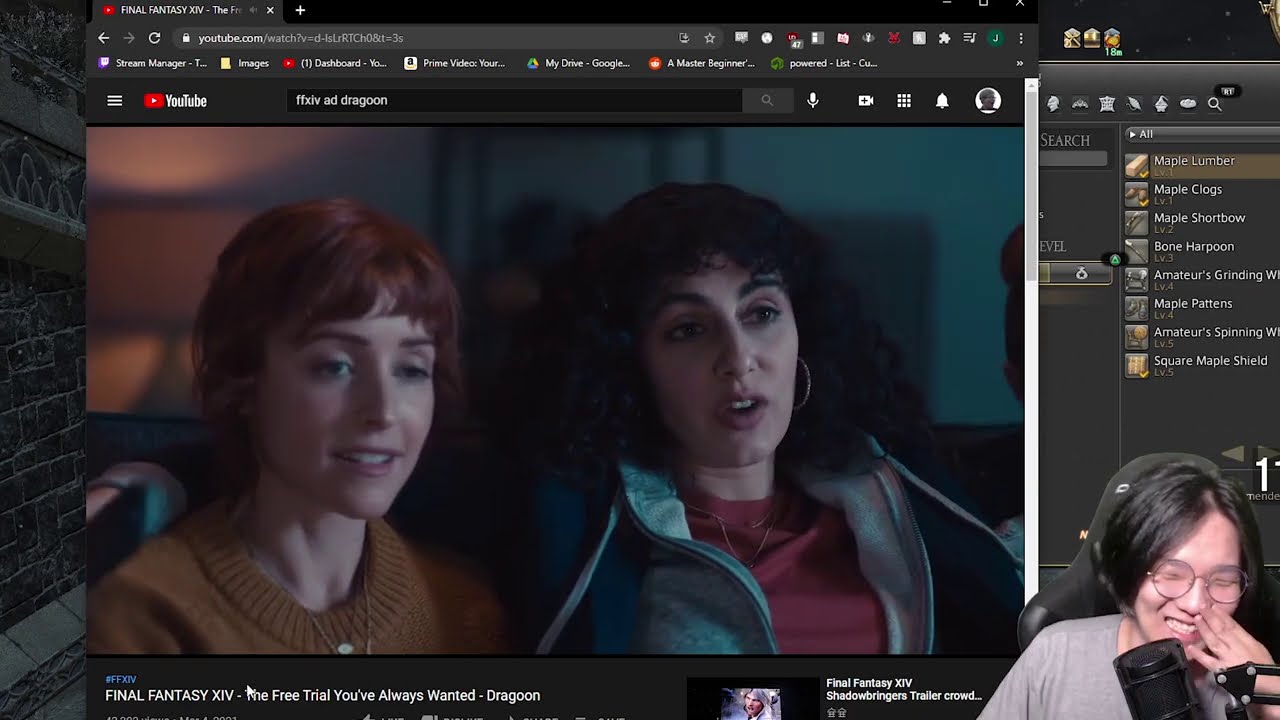The width and height of the screenshot is (1280, 720).
Task: Select the Amateur's Grinding Wheel recipe
Action: pyautogui.click(x=1202, y=279)
